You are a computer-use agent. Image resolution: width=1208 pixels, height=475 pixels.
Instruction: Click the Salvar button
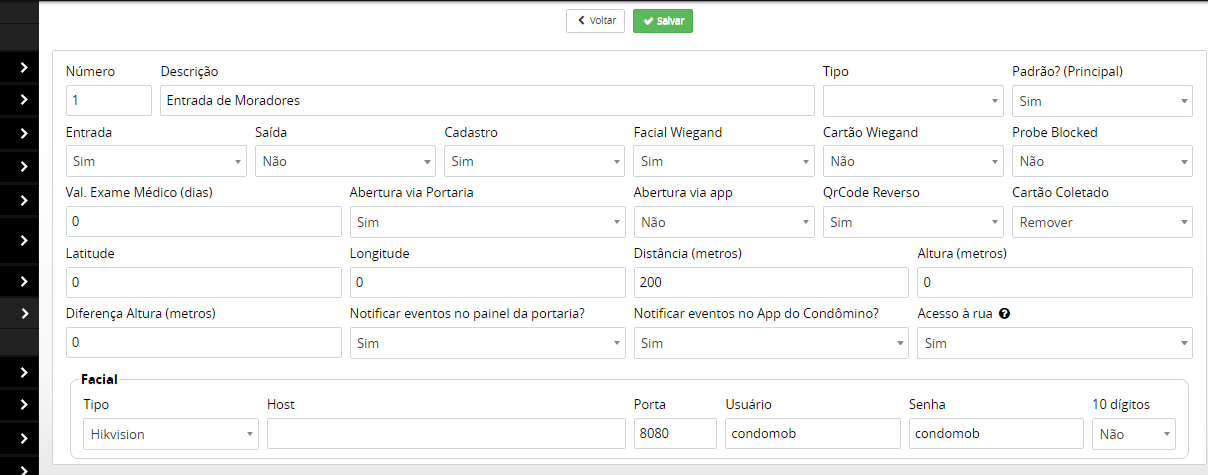[x=662, y=21]
